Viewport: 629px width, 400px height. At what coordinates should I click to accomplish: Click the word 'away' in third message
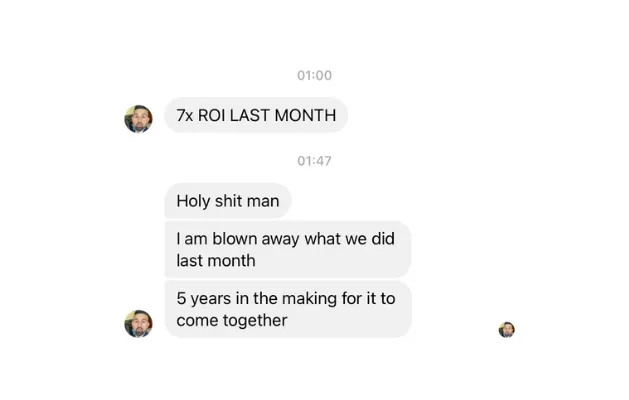click(x=280, y=240)
